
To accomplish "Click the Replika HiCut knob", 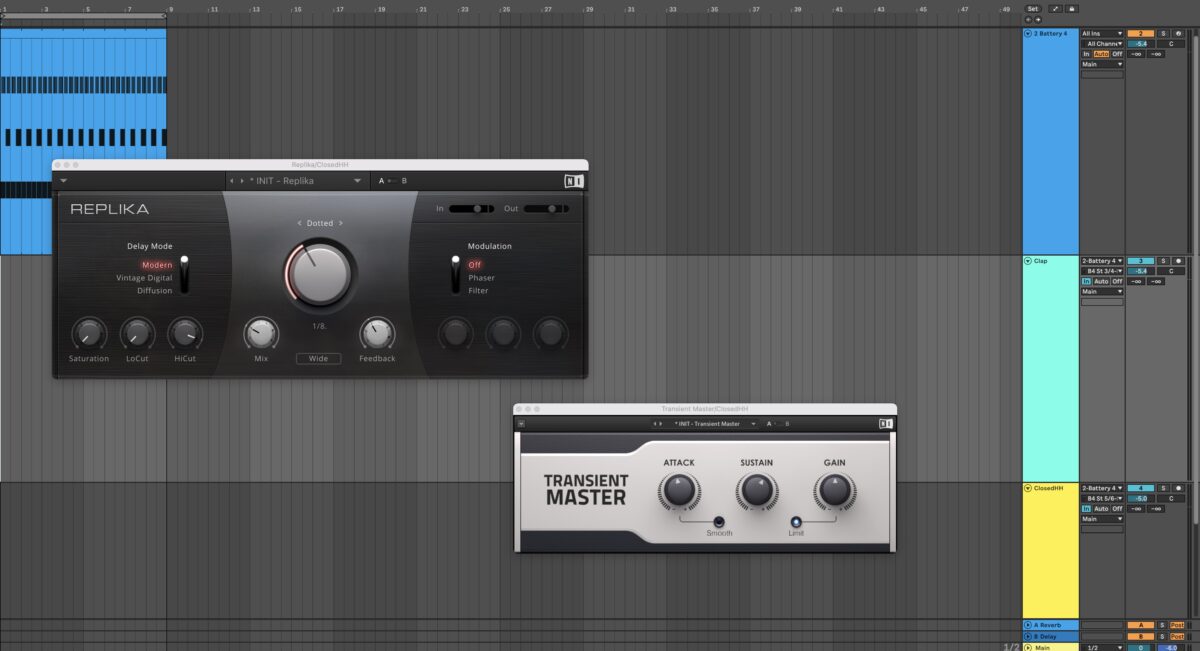I will tap(185, 334).
